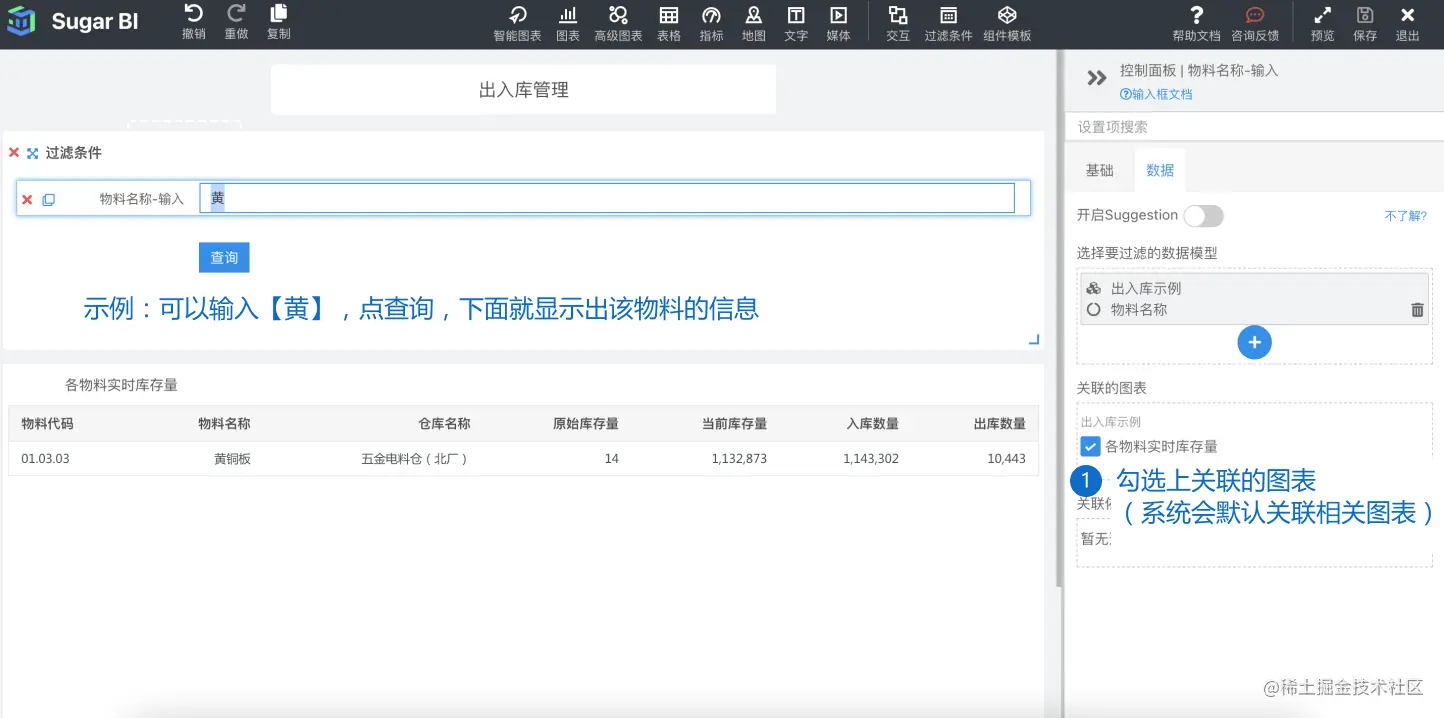
Task: Click the 设置项搜索 search box
Action: coord(1254,127)
